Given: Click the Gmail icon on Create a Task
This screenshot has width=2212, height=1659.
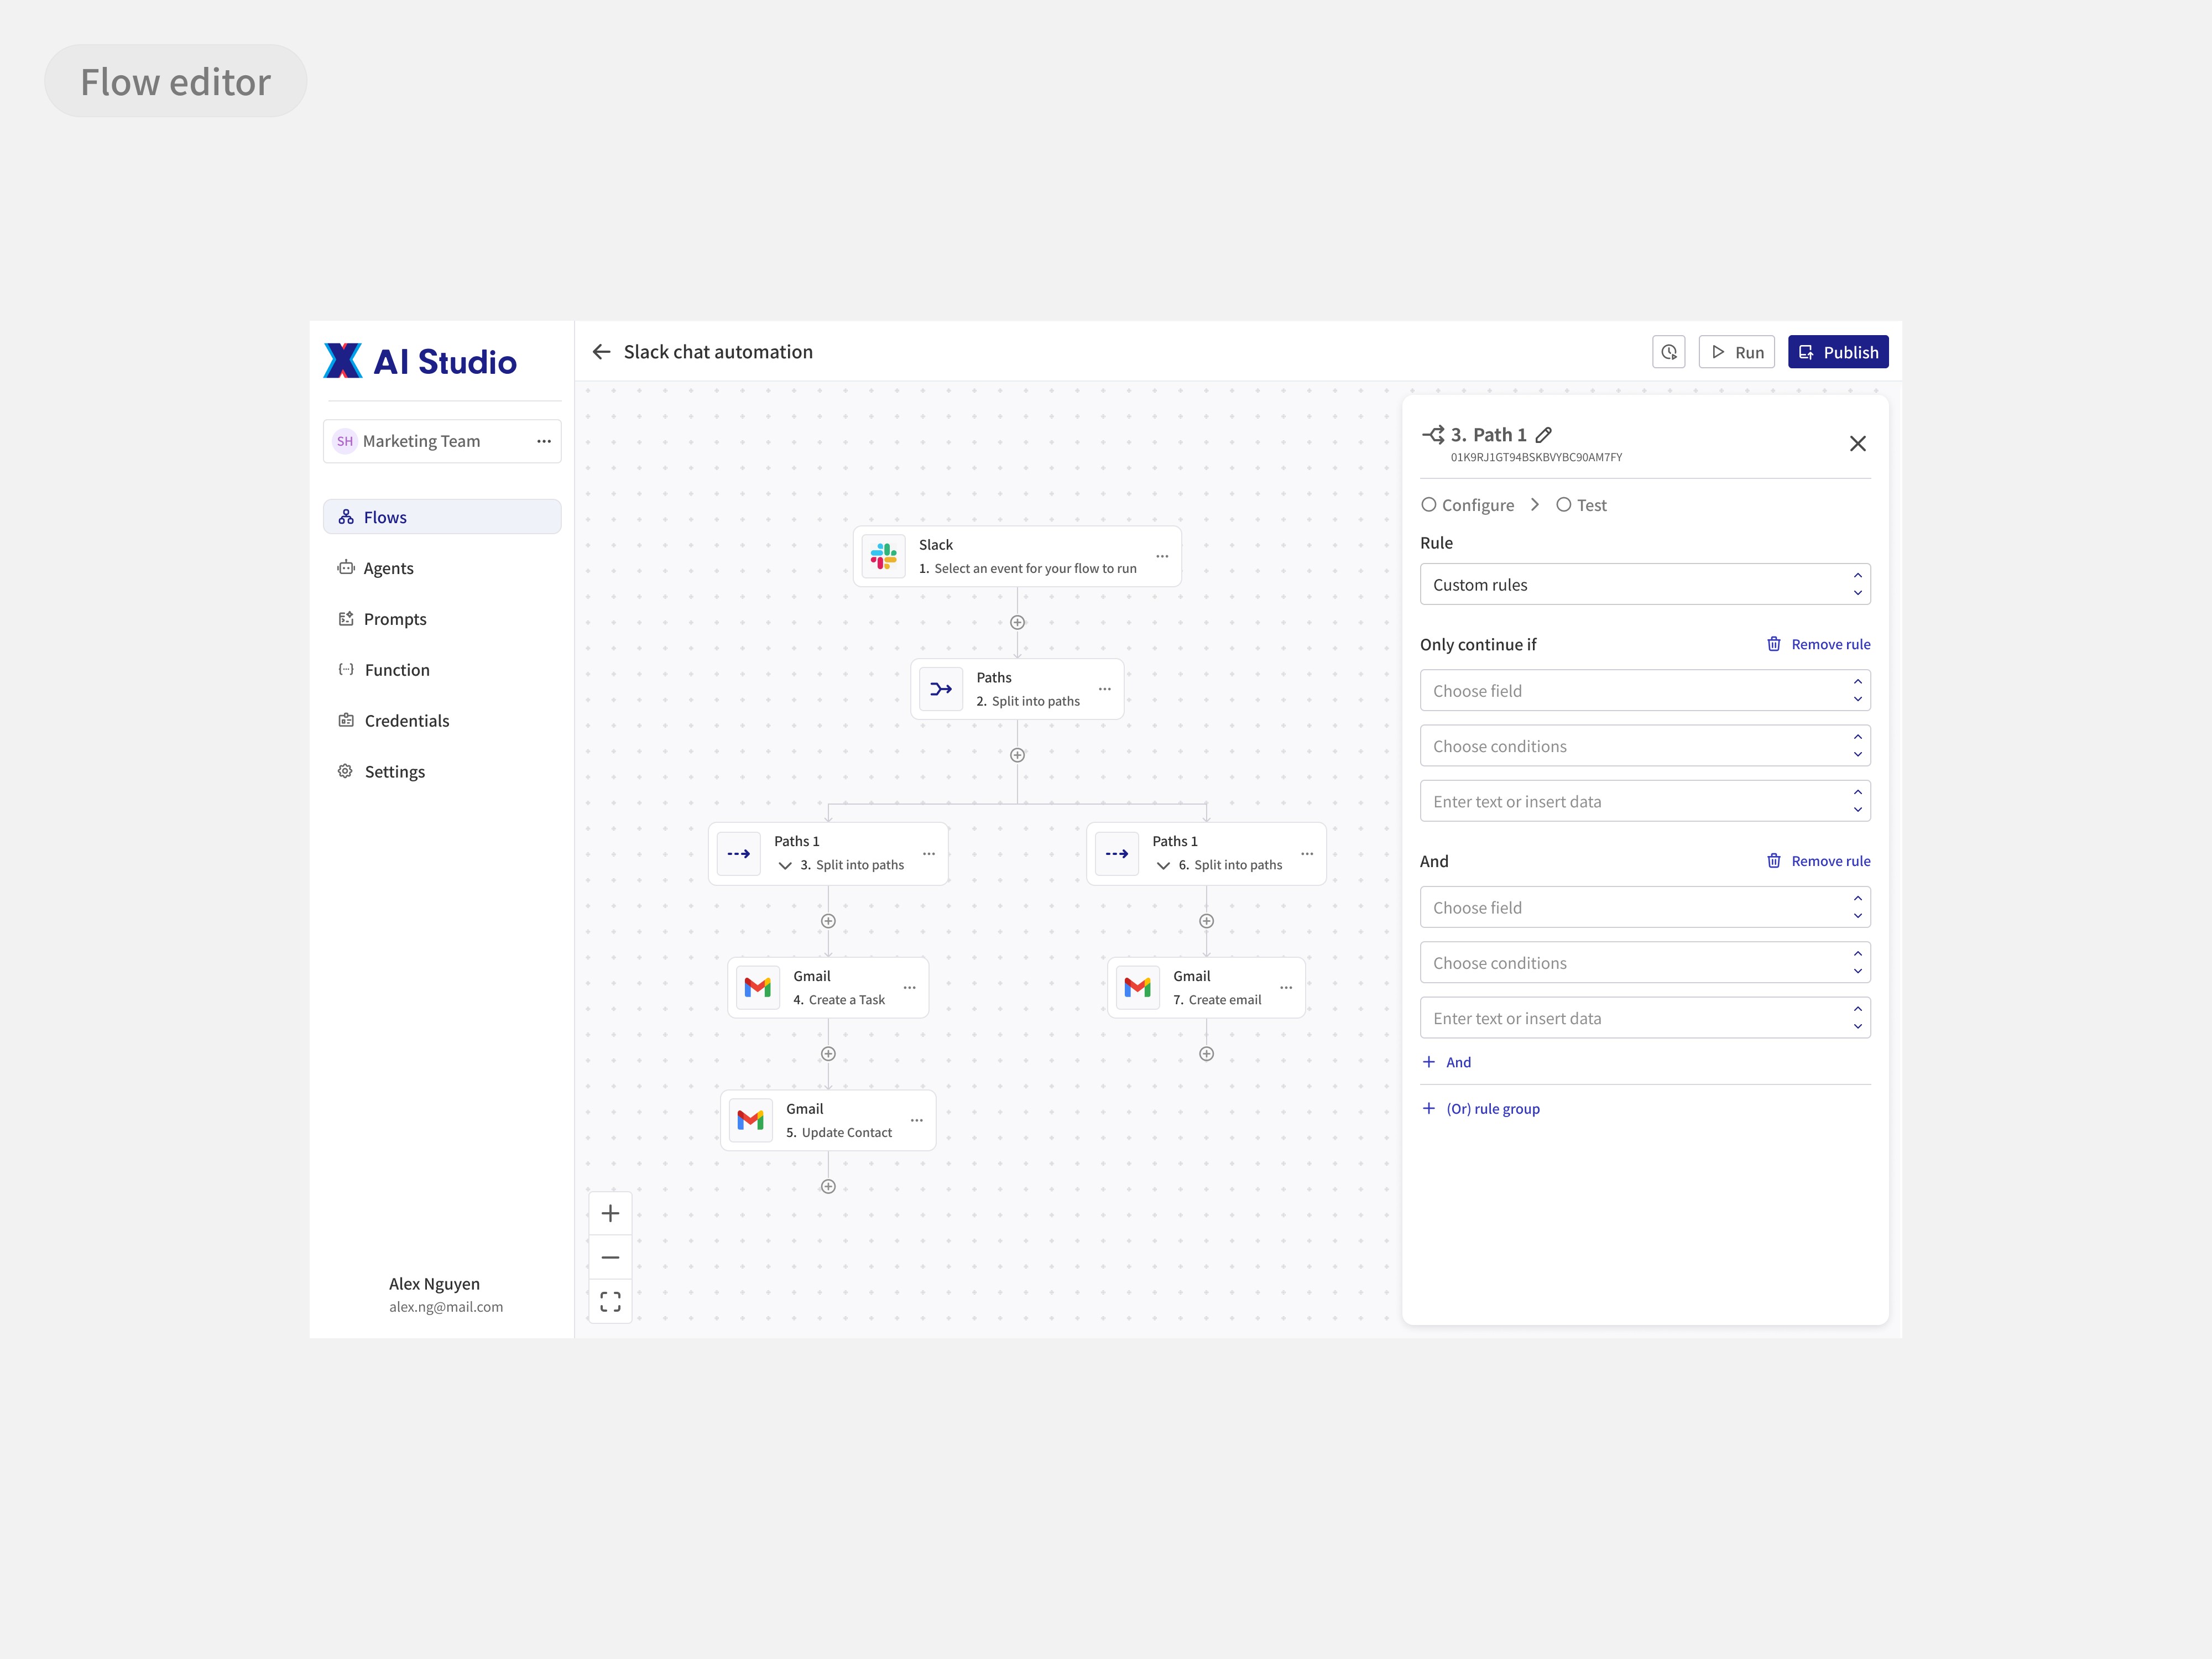Looking at the screenshot, I should pos(758,988).
